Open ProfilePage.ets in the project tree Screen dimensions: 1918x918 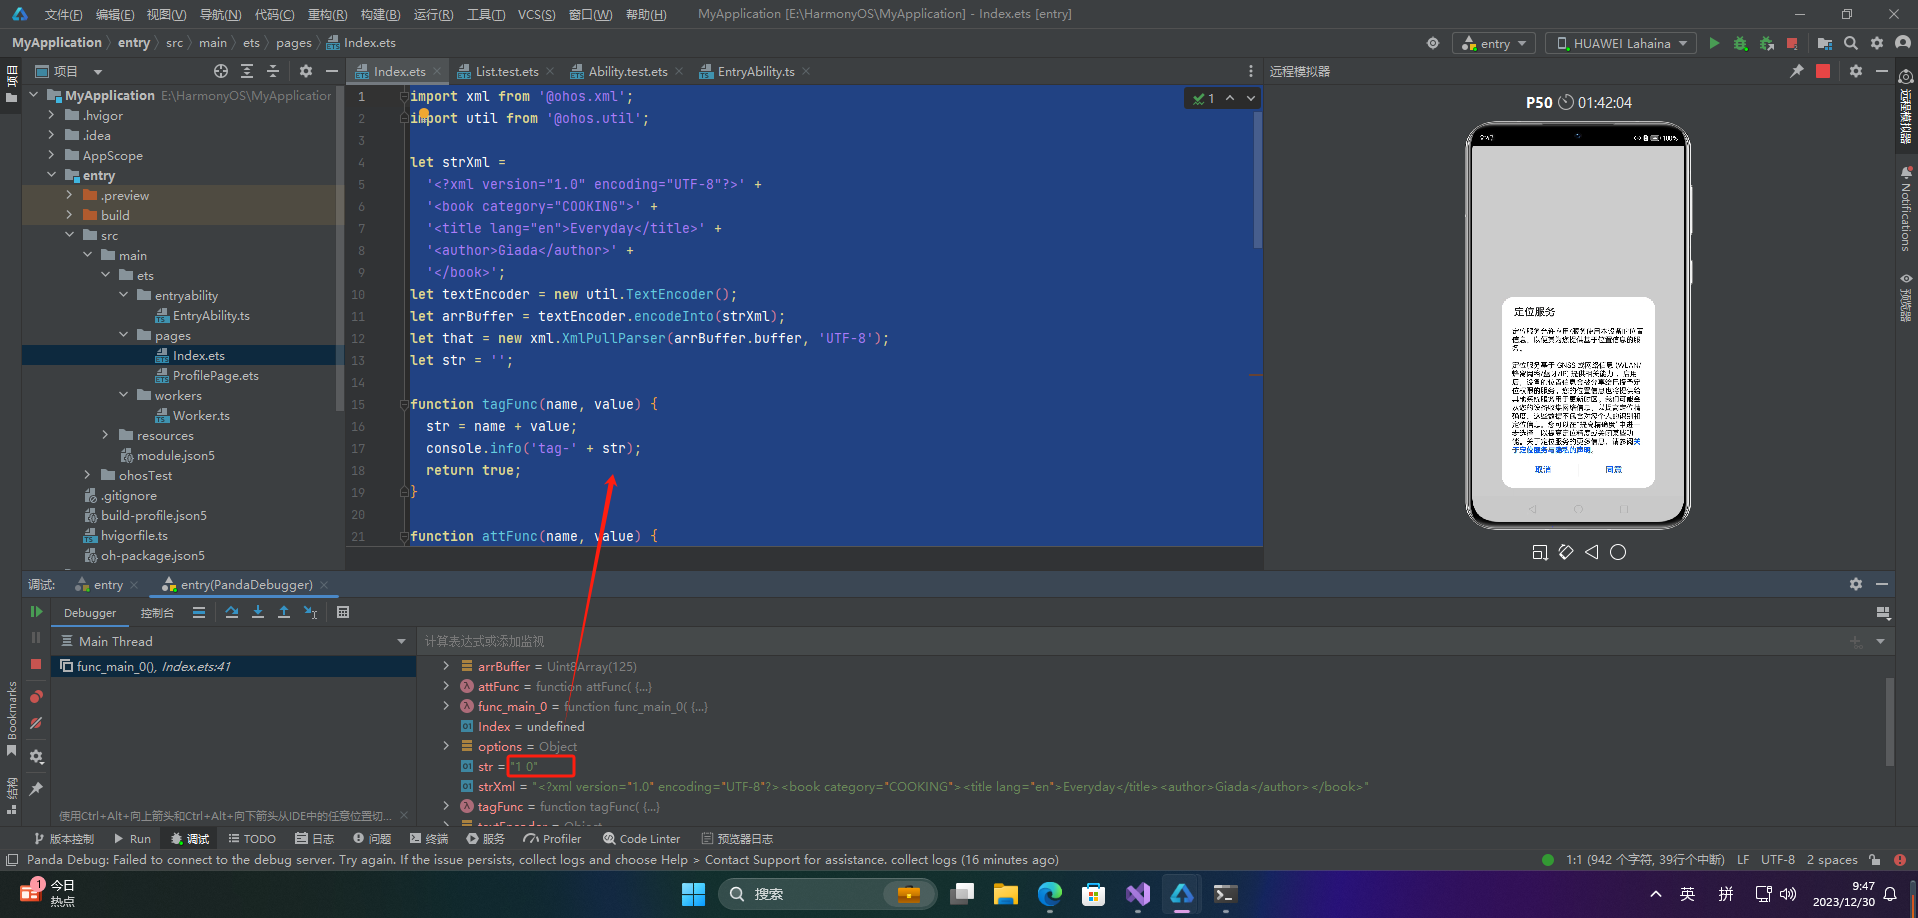[x=215, y=375]
